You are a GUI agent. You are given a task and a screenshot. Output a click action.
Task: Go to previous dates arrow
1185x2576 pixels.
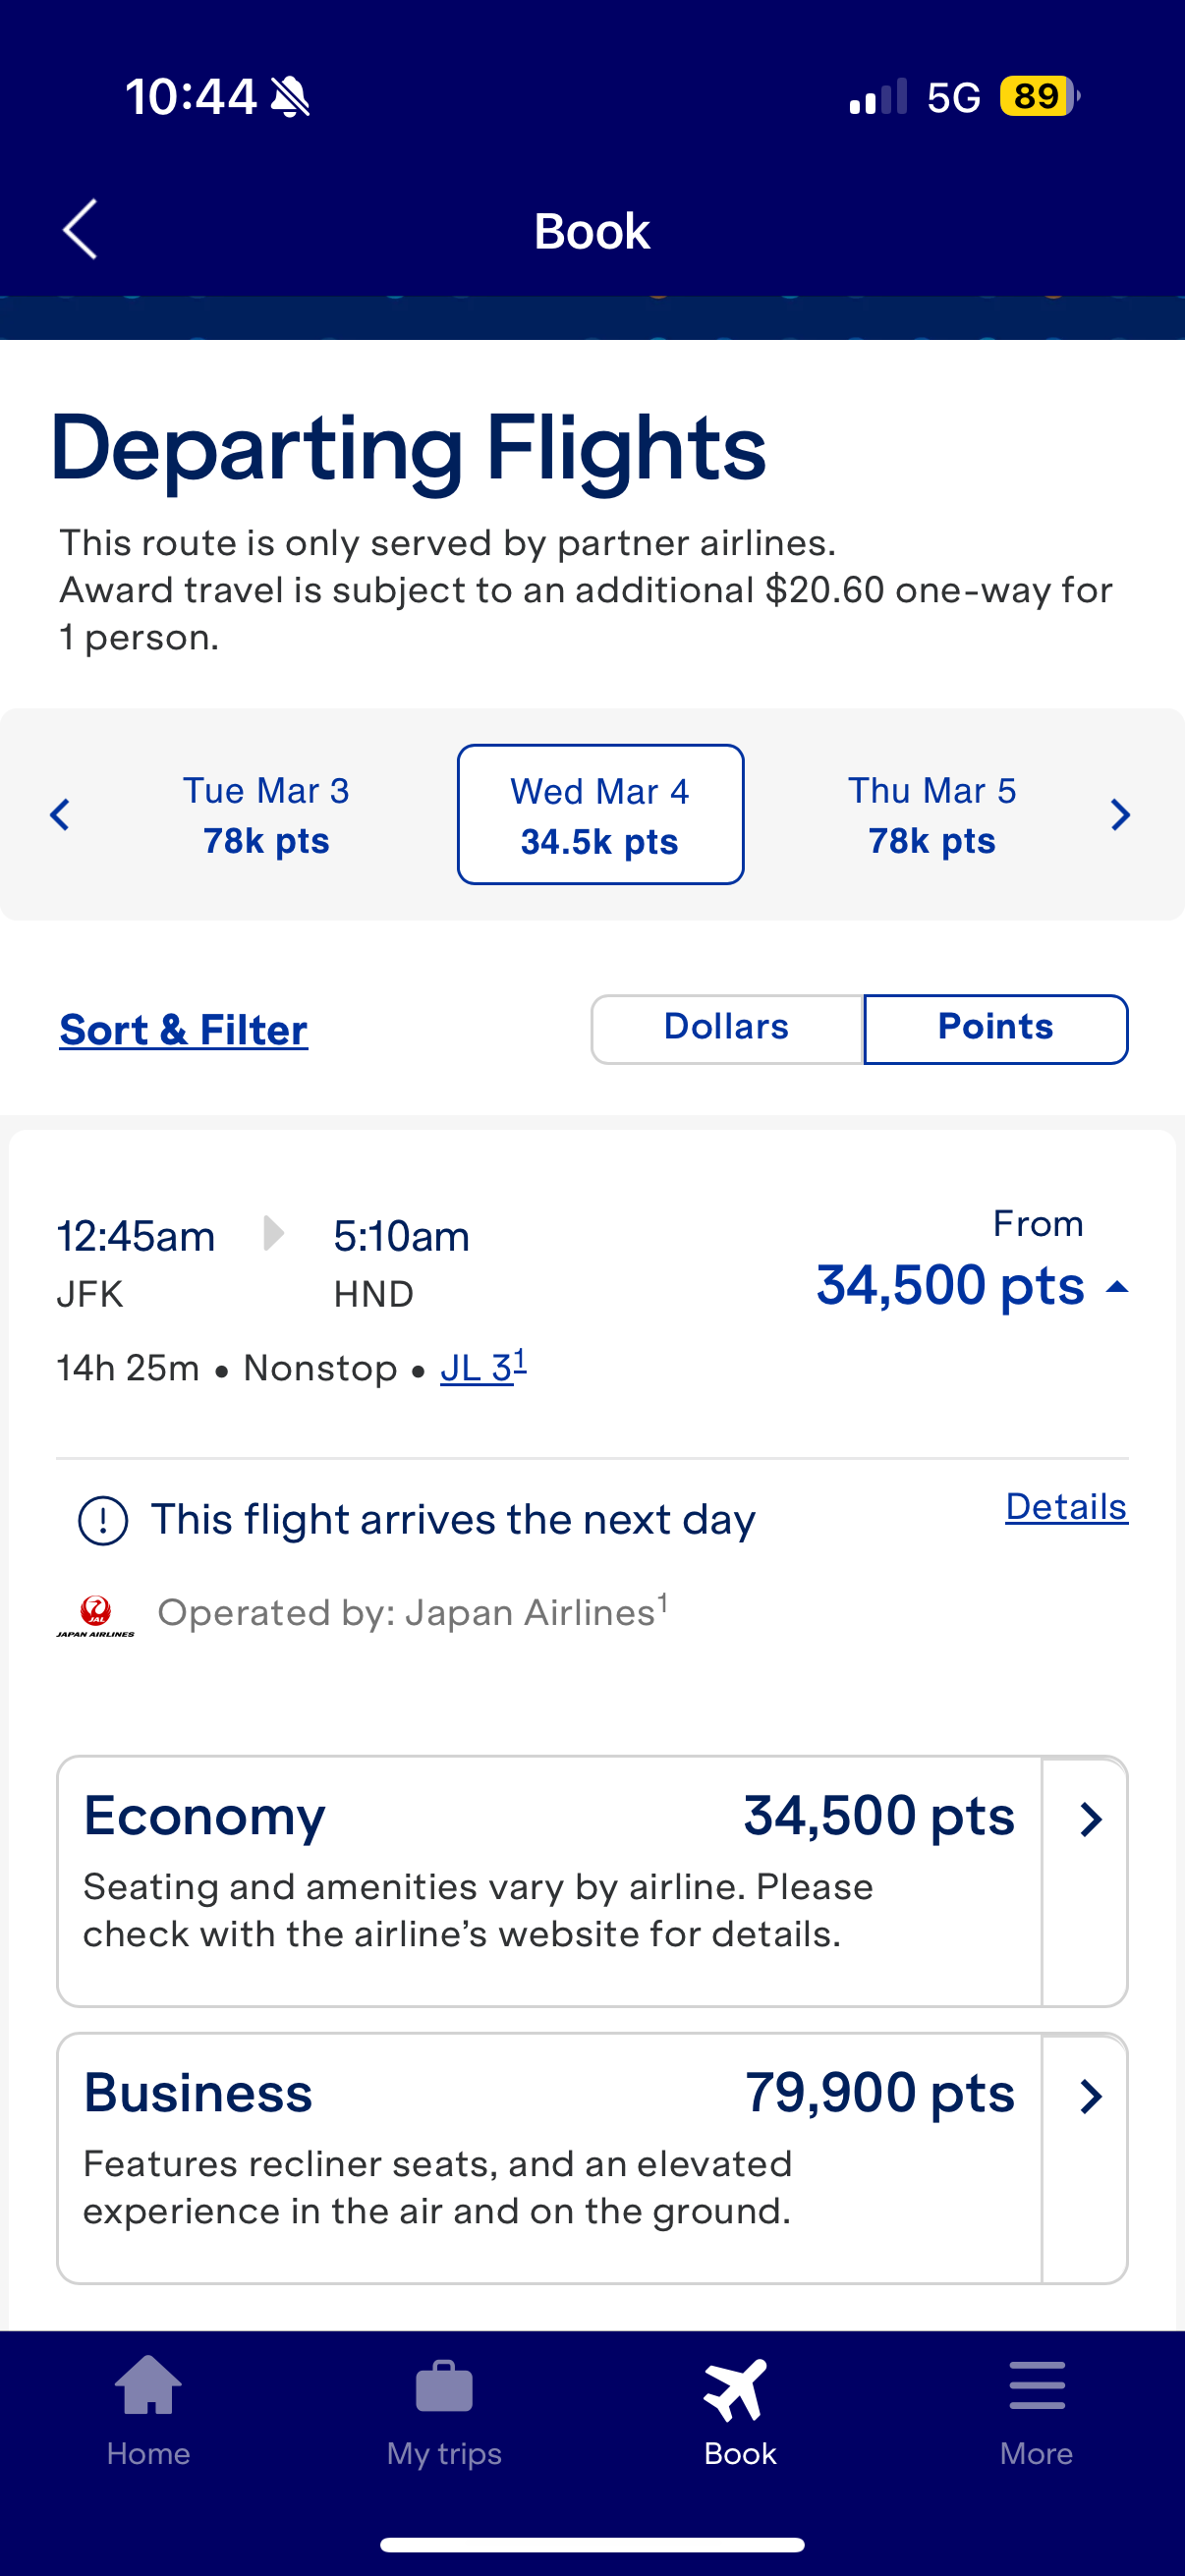60,815
